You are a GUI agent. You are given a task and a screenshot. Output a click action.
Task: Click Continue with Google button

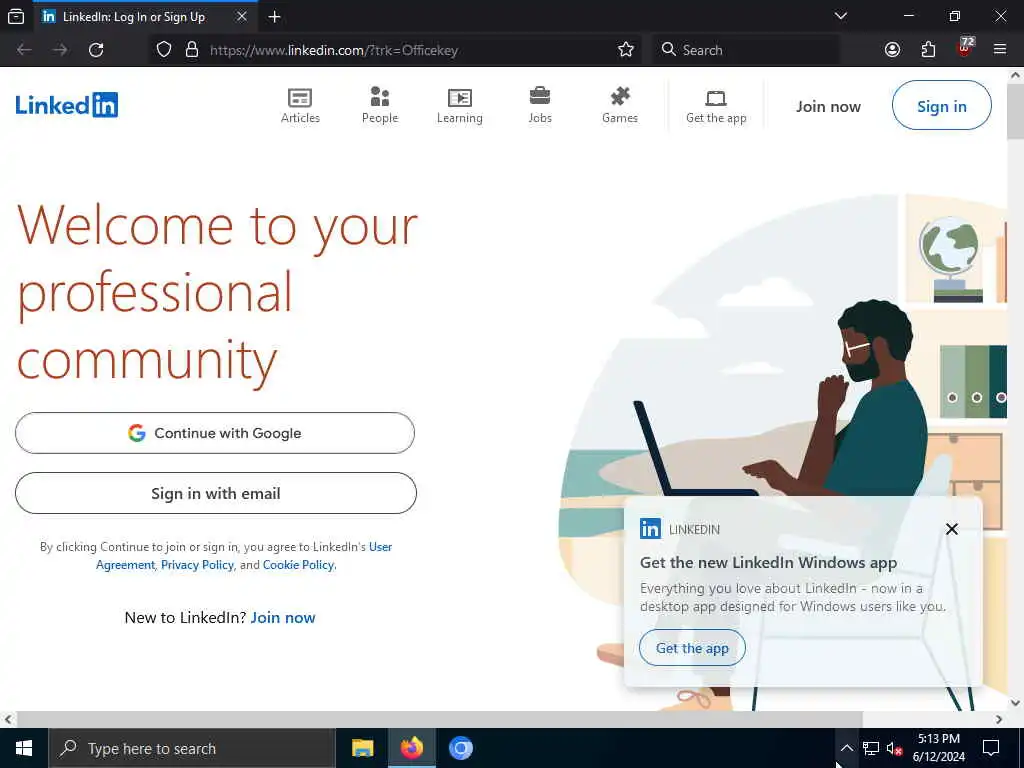point(215,433)
